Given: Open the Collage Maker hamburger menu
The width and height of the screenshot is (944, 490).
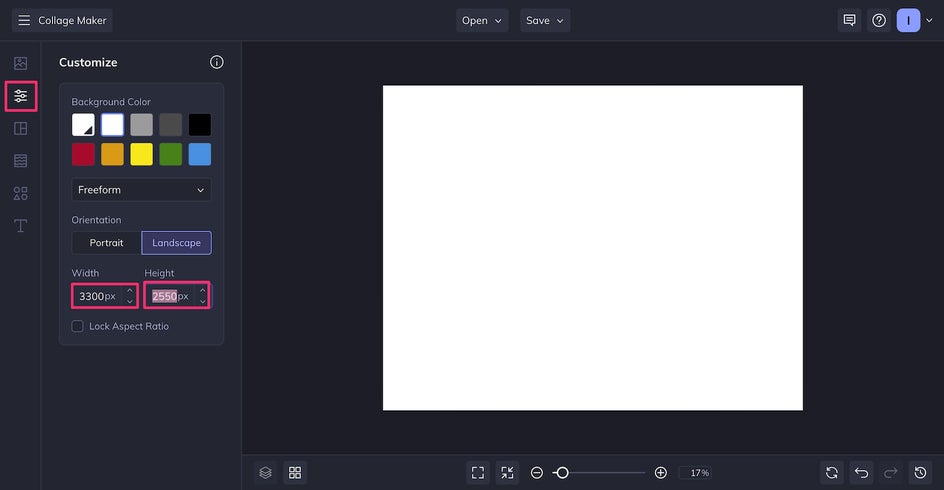Looking at the screenshot, I should tap(24, 20).
